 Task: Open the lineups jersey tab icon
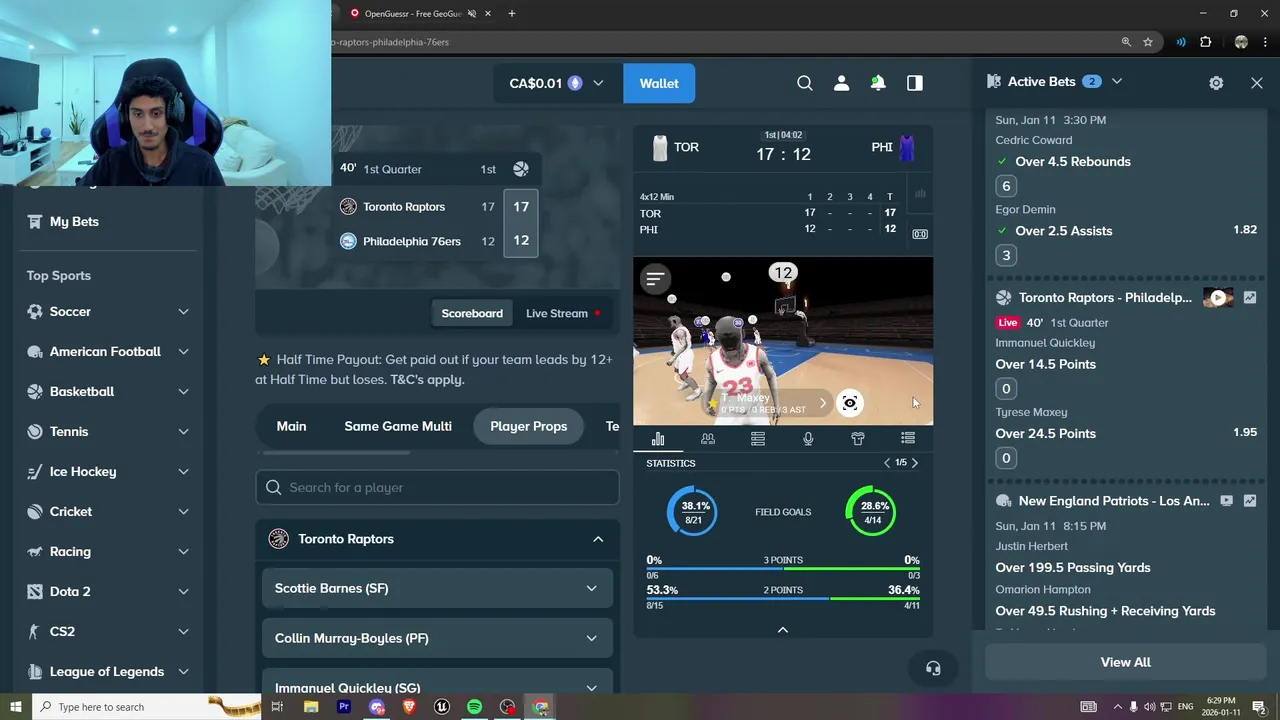click(858, 438)
